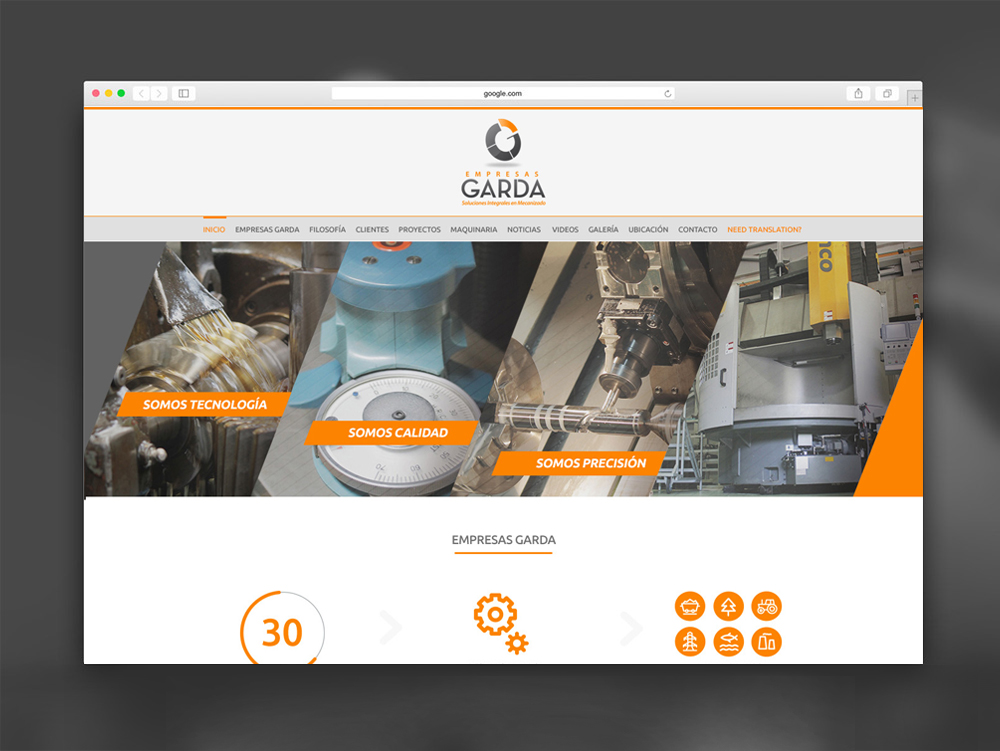Click the SOMOS CALIDAD banner
This screenshot has height=751, width=1000.
(392, 432)
